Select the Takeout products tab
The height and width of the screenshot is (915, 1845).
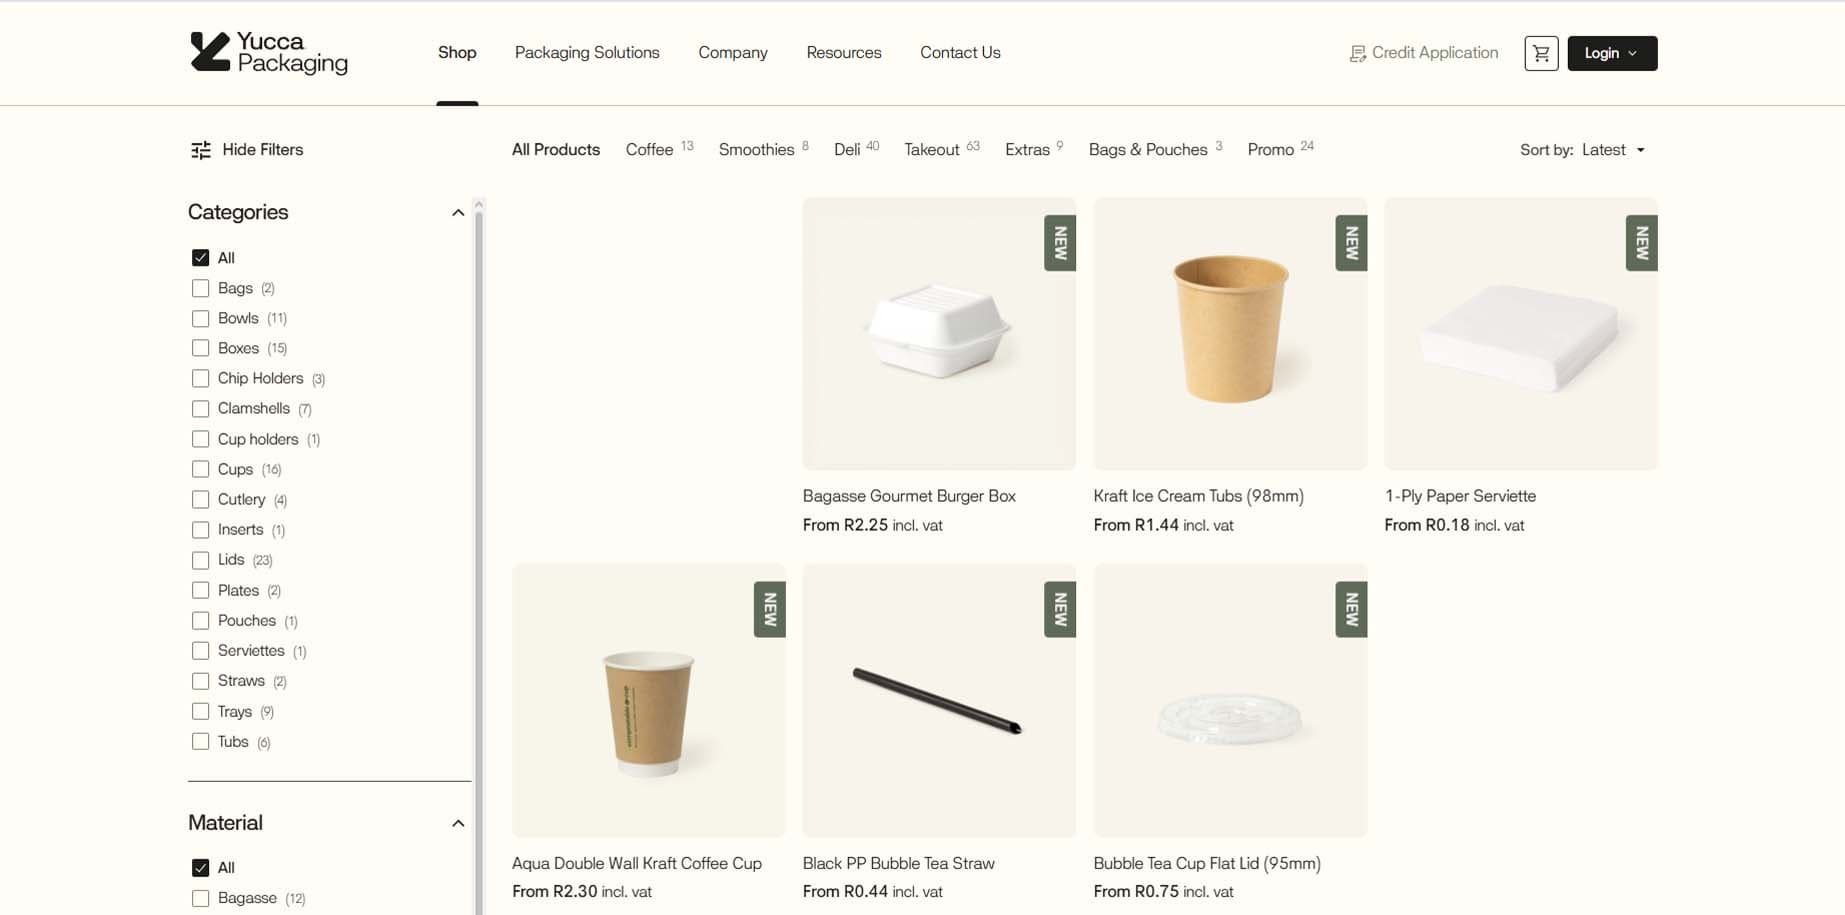click(941, 149)
